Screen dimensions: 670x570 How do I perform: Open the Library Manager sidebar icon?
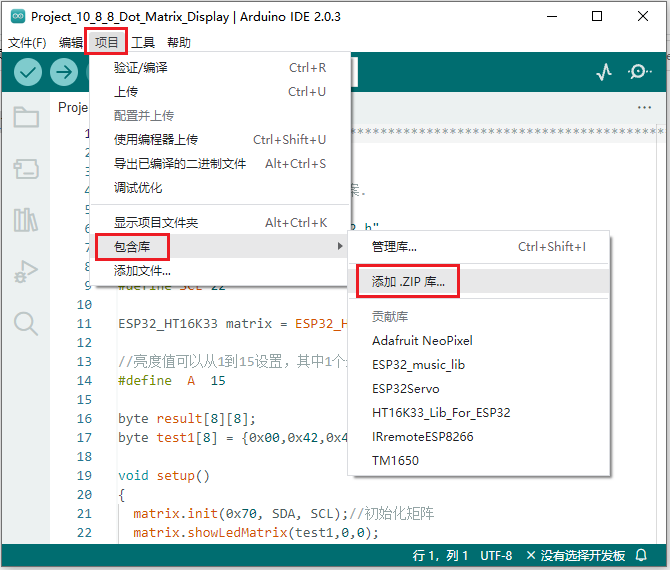pos(26,220)
